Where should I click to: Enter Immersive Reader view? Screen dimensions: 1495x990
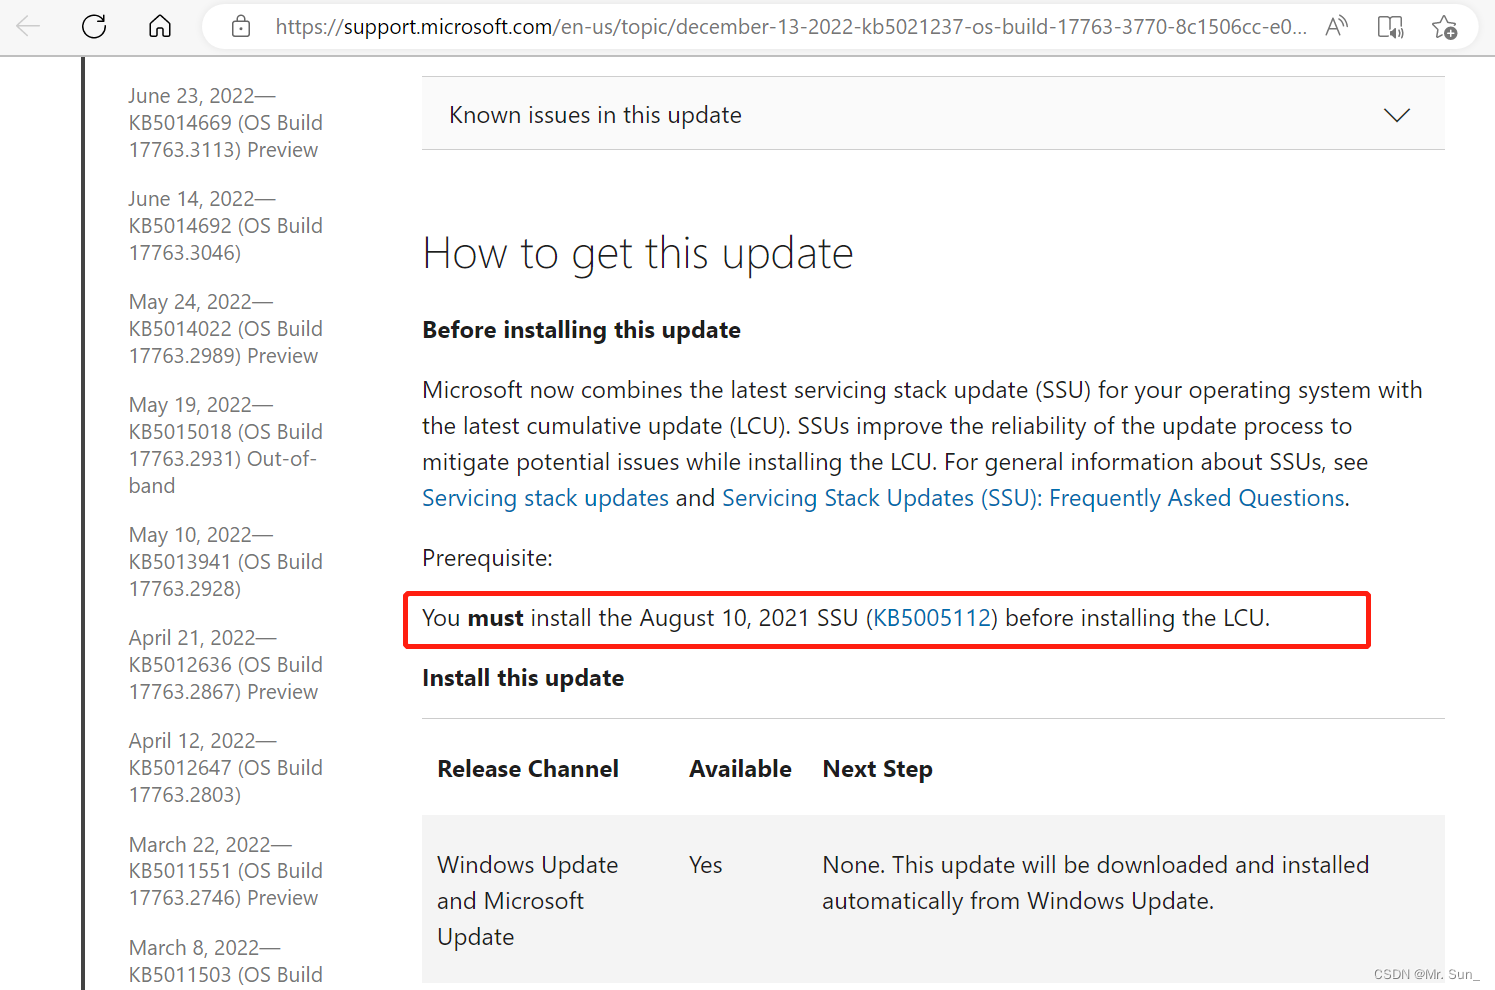[1390, 27]
